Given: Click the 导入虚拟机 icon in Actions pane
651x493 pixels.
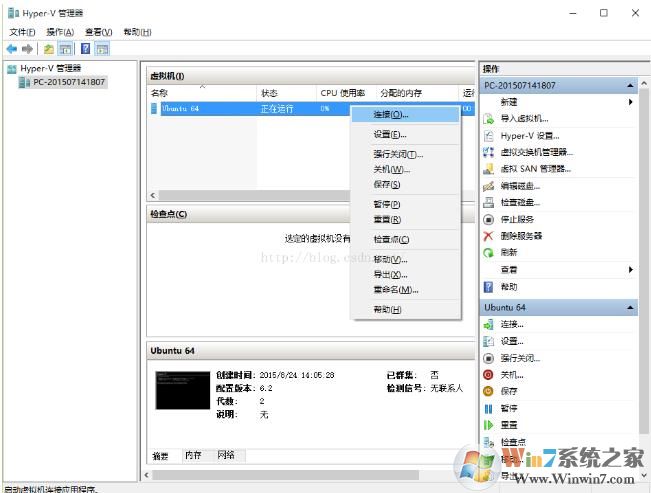Looking at the screenshot, I should click(489, 119).
